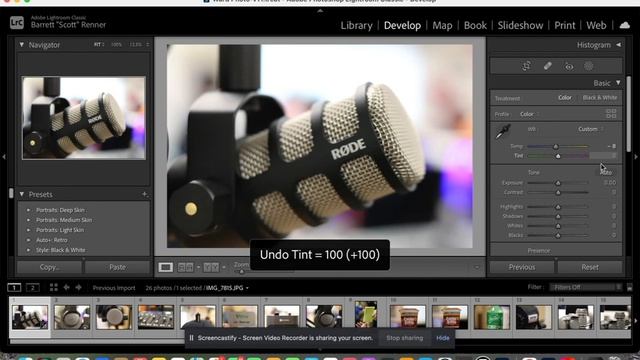The height and width of the screenshot is (360, 640).
Task: Toggle the filter switch at filmstrip right
Action: point(629,287)
